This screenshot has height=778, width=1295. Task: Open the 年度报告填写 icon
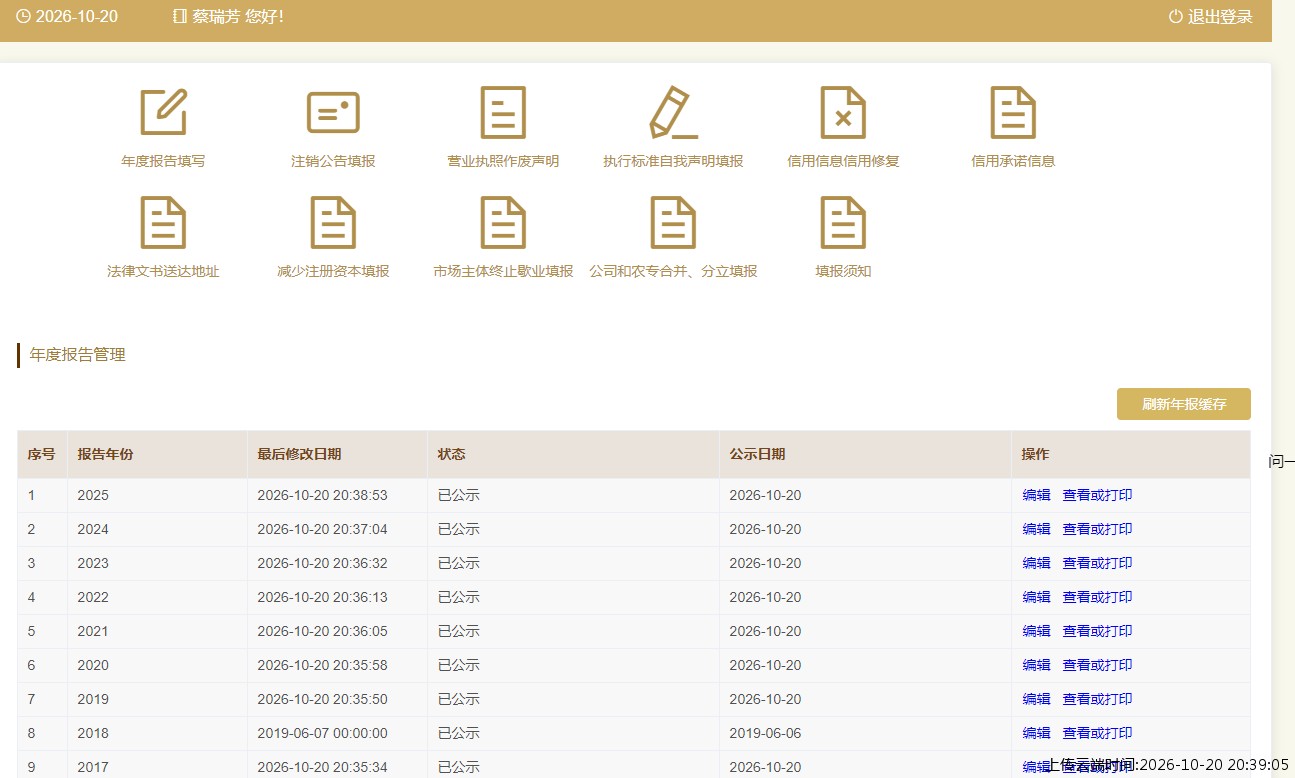click(163, 112)
